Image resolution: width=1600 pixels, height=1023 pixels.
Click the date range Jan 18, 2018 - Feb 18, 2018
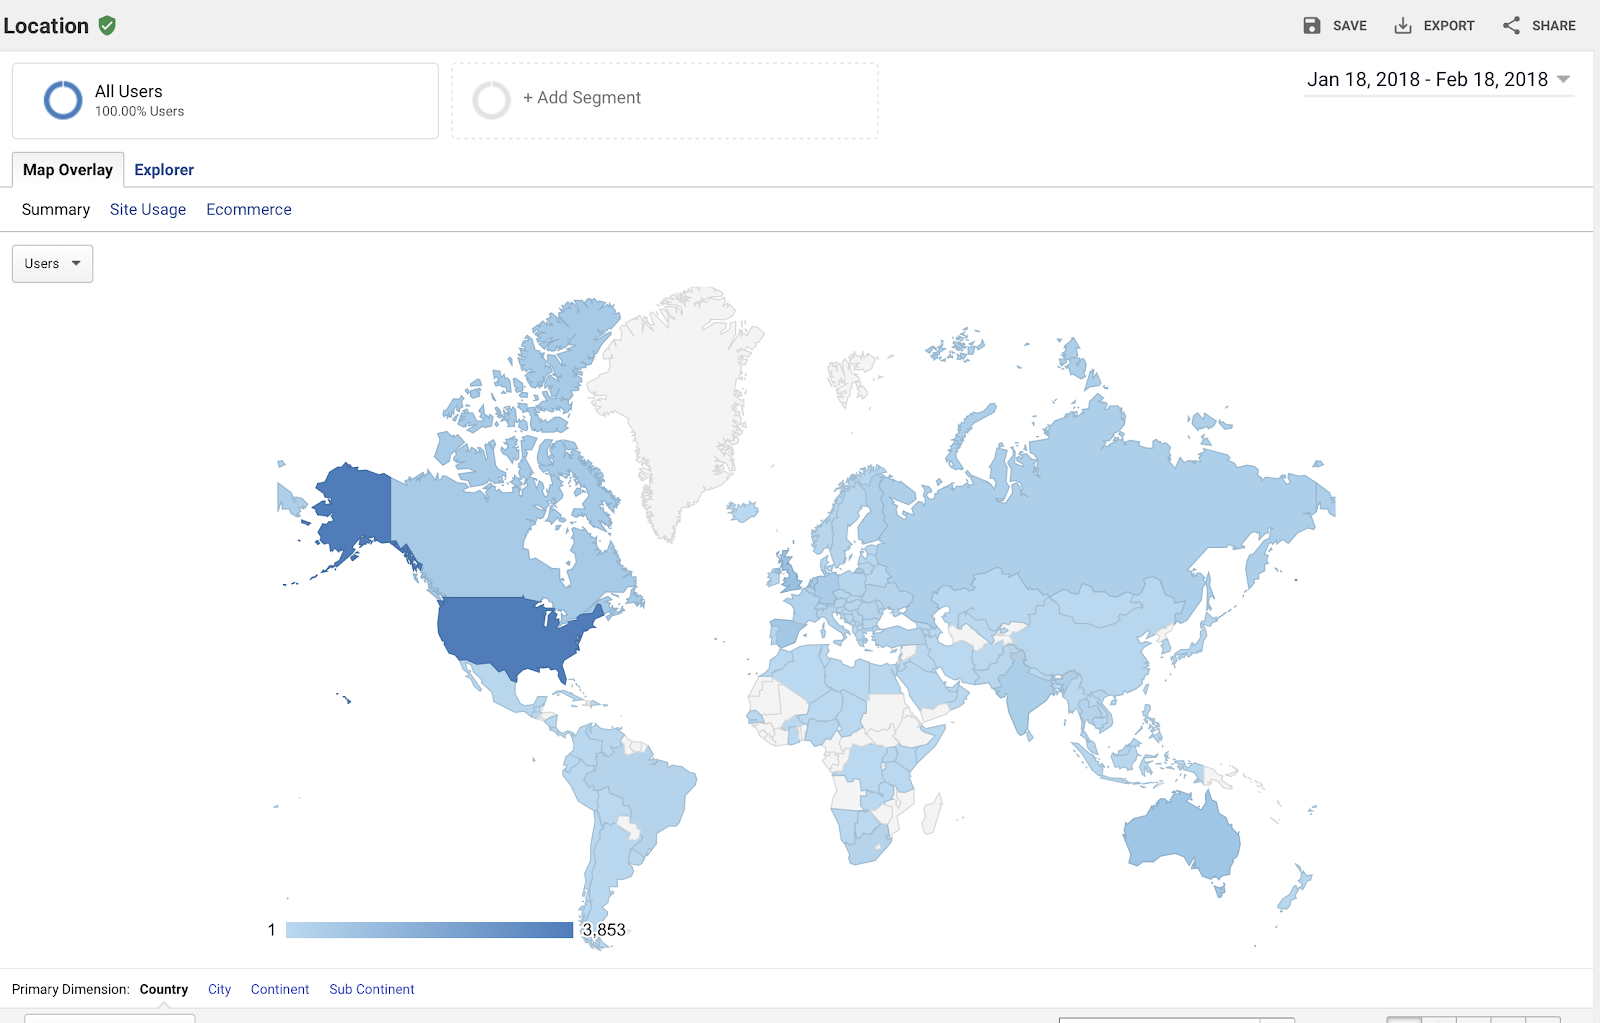(x=1427, y=80)
